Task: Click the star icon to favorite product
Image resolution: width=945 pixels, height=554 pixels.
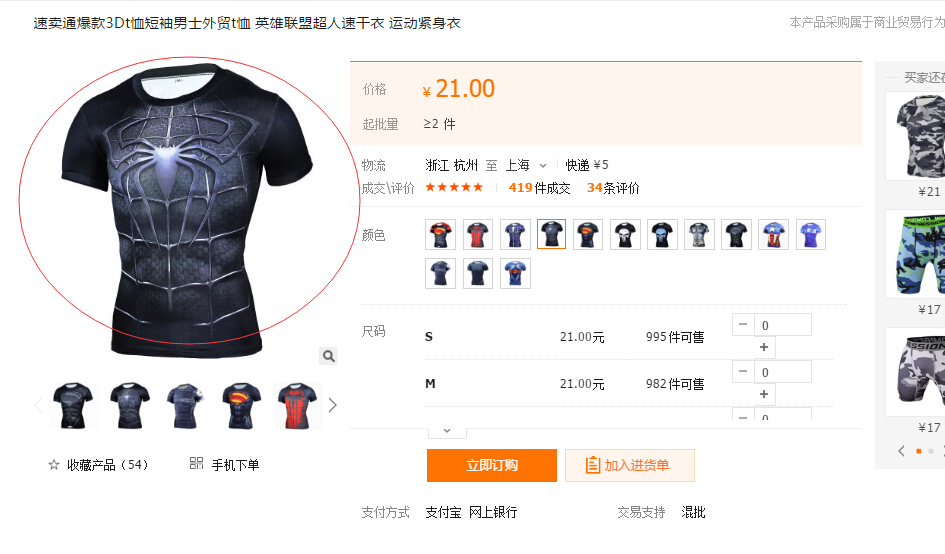Action: point(54,465)
